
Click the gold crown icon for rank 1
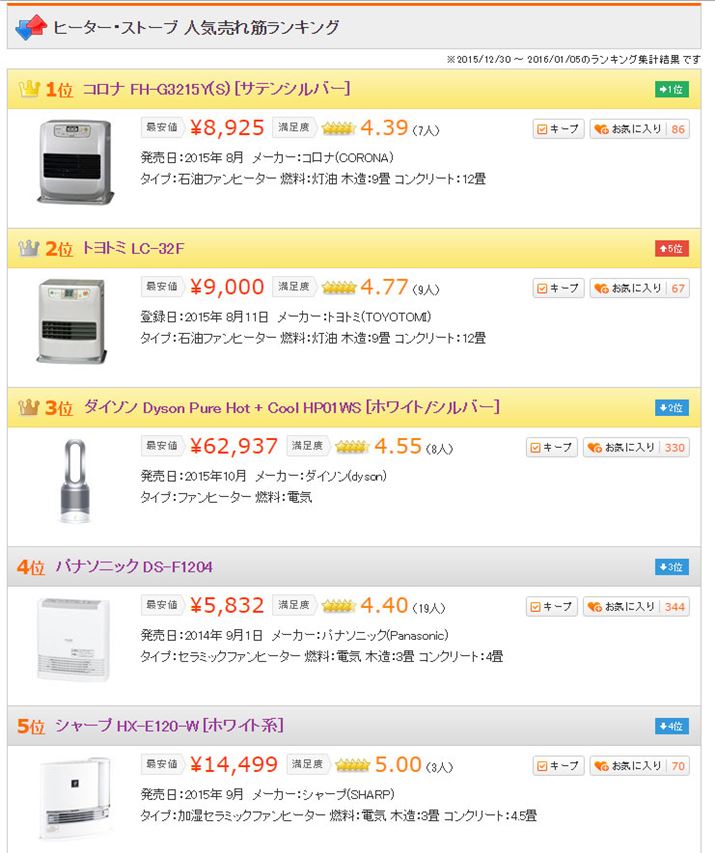coord(29,89)
